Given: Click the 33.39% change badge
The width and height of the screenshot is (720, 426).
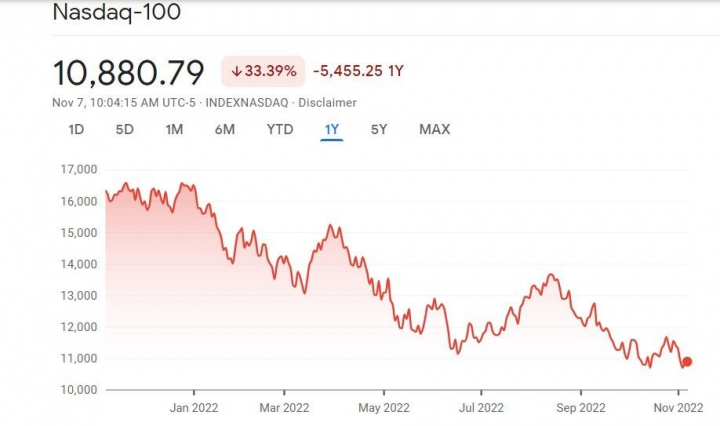Looking at the screenshot, I should click(x=262, y=72).
